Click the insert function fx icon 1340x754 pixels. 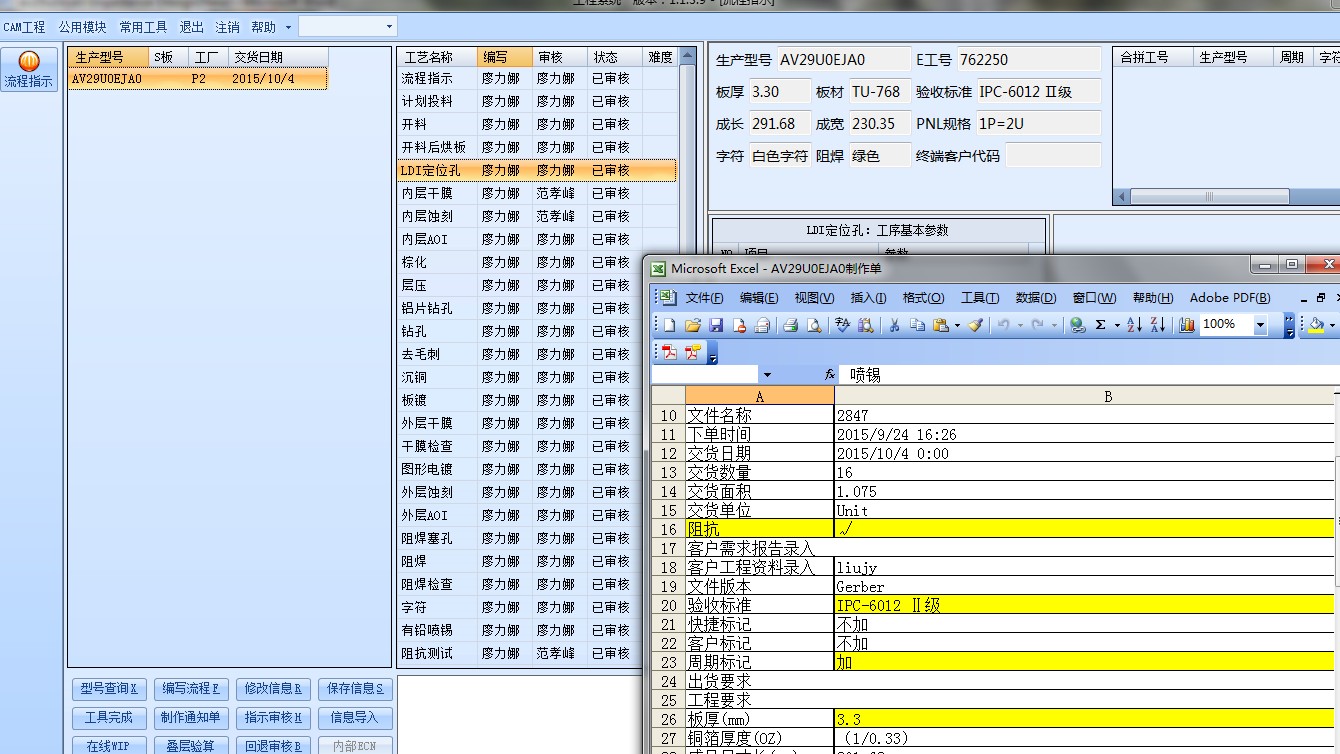coord(830,375)
